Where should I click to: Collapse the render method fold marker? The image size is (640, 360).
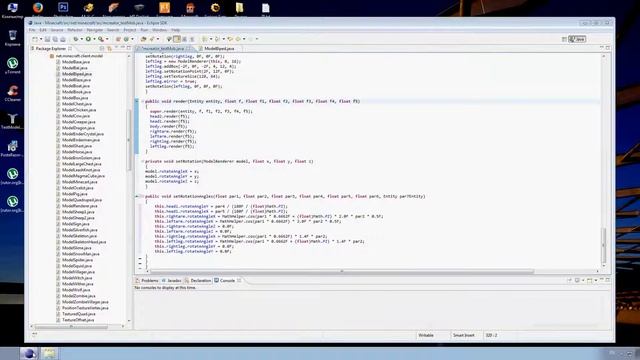(x=142, y=101)
